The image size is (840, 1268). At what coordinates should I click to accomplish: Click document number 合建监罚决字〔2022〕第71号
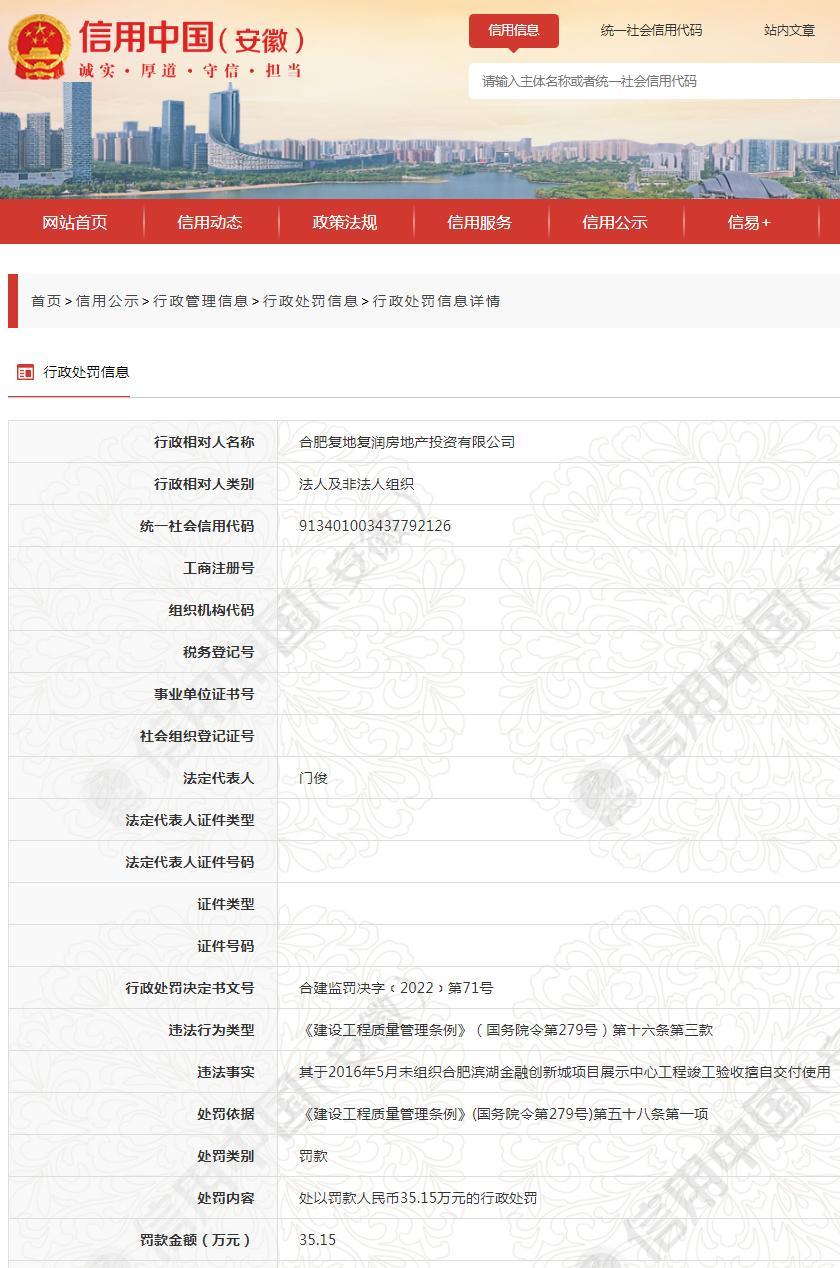click(396, 988)
